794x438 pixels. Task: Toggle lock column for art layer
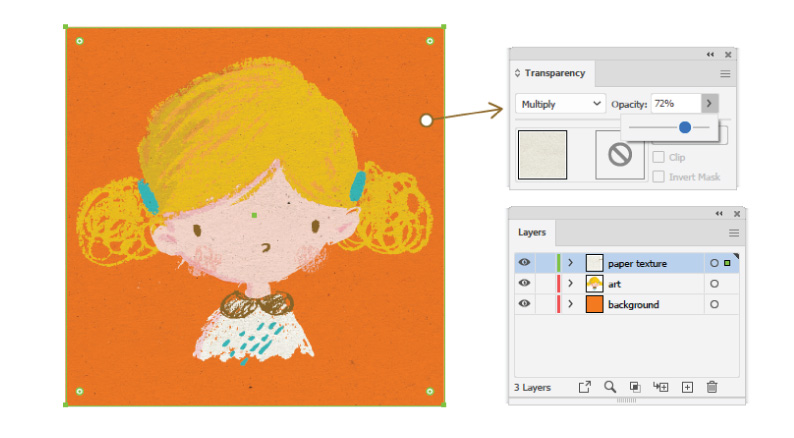click(544, 284)
